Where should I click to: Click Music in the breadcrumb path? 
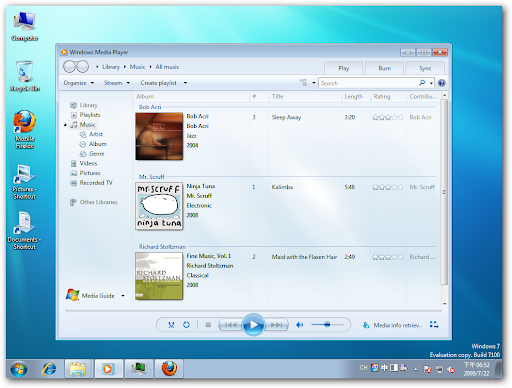(x=137, y=67)
